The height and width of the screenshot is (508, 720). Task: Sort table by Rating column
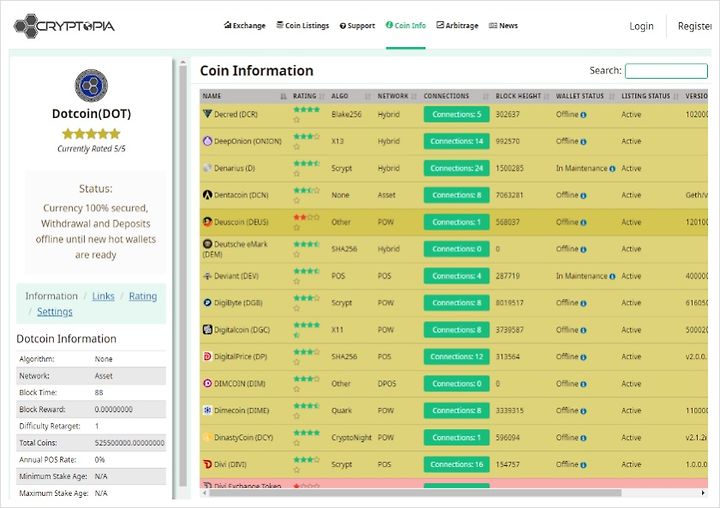tap(309, 96)
